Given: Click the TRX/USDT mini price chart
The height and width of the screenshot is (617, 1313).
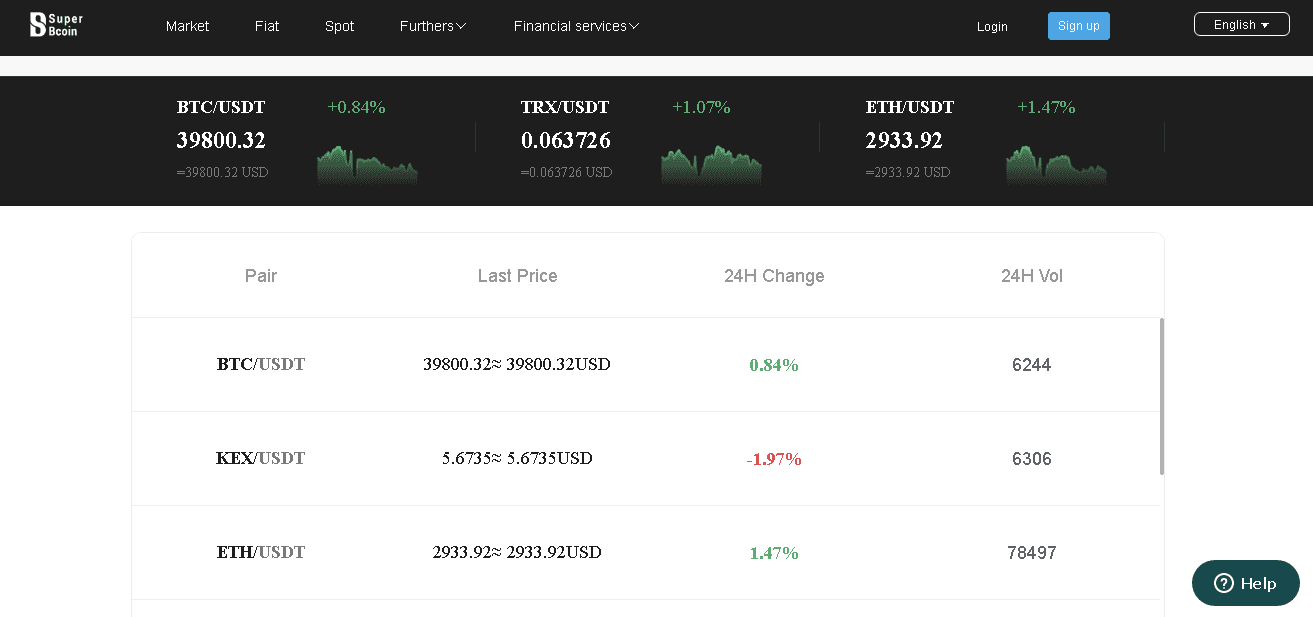Looking at the screenshot, I should click(x=711, y=165).
